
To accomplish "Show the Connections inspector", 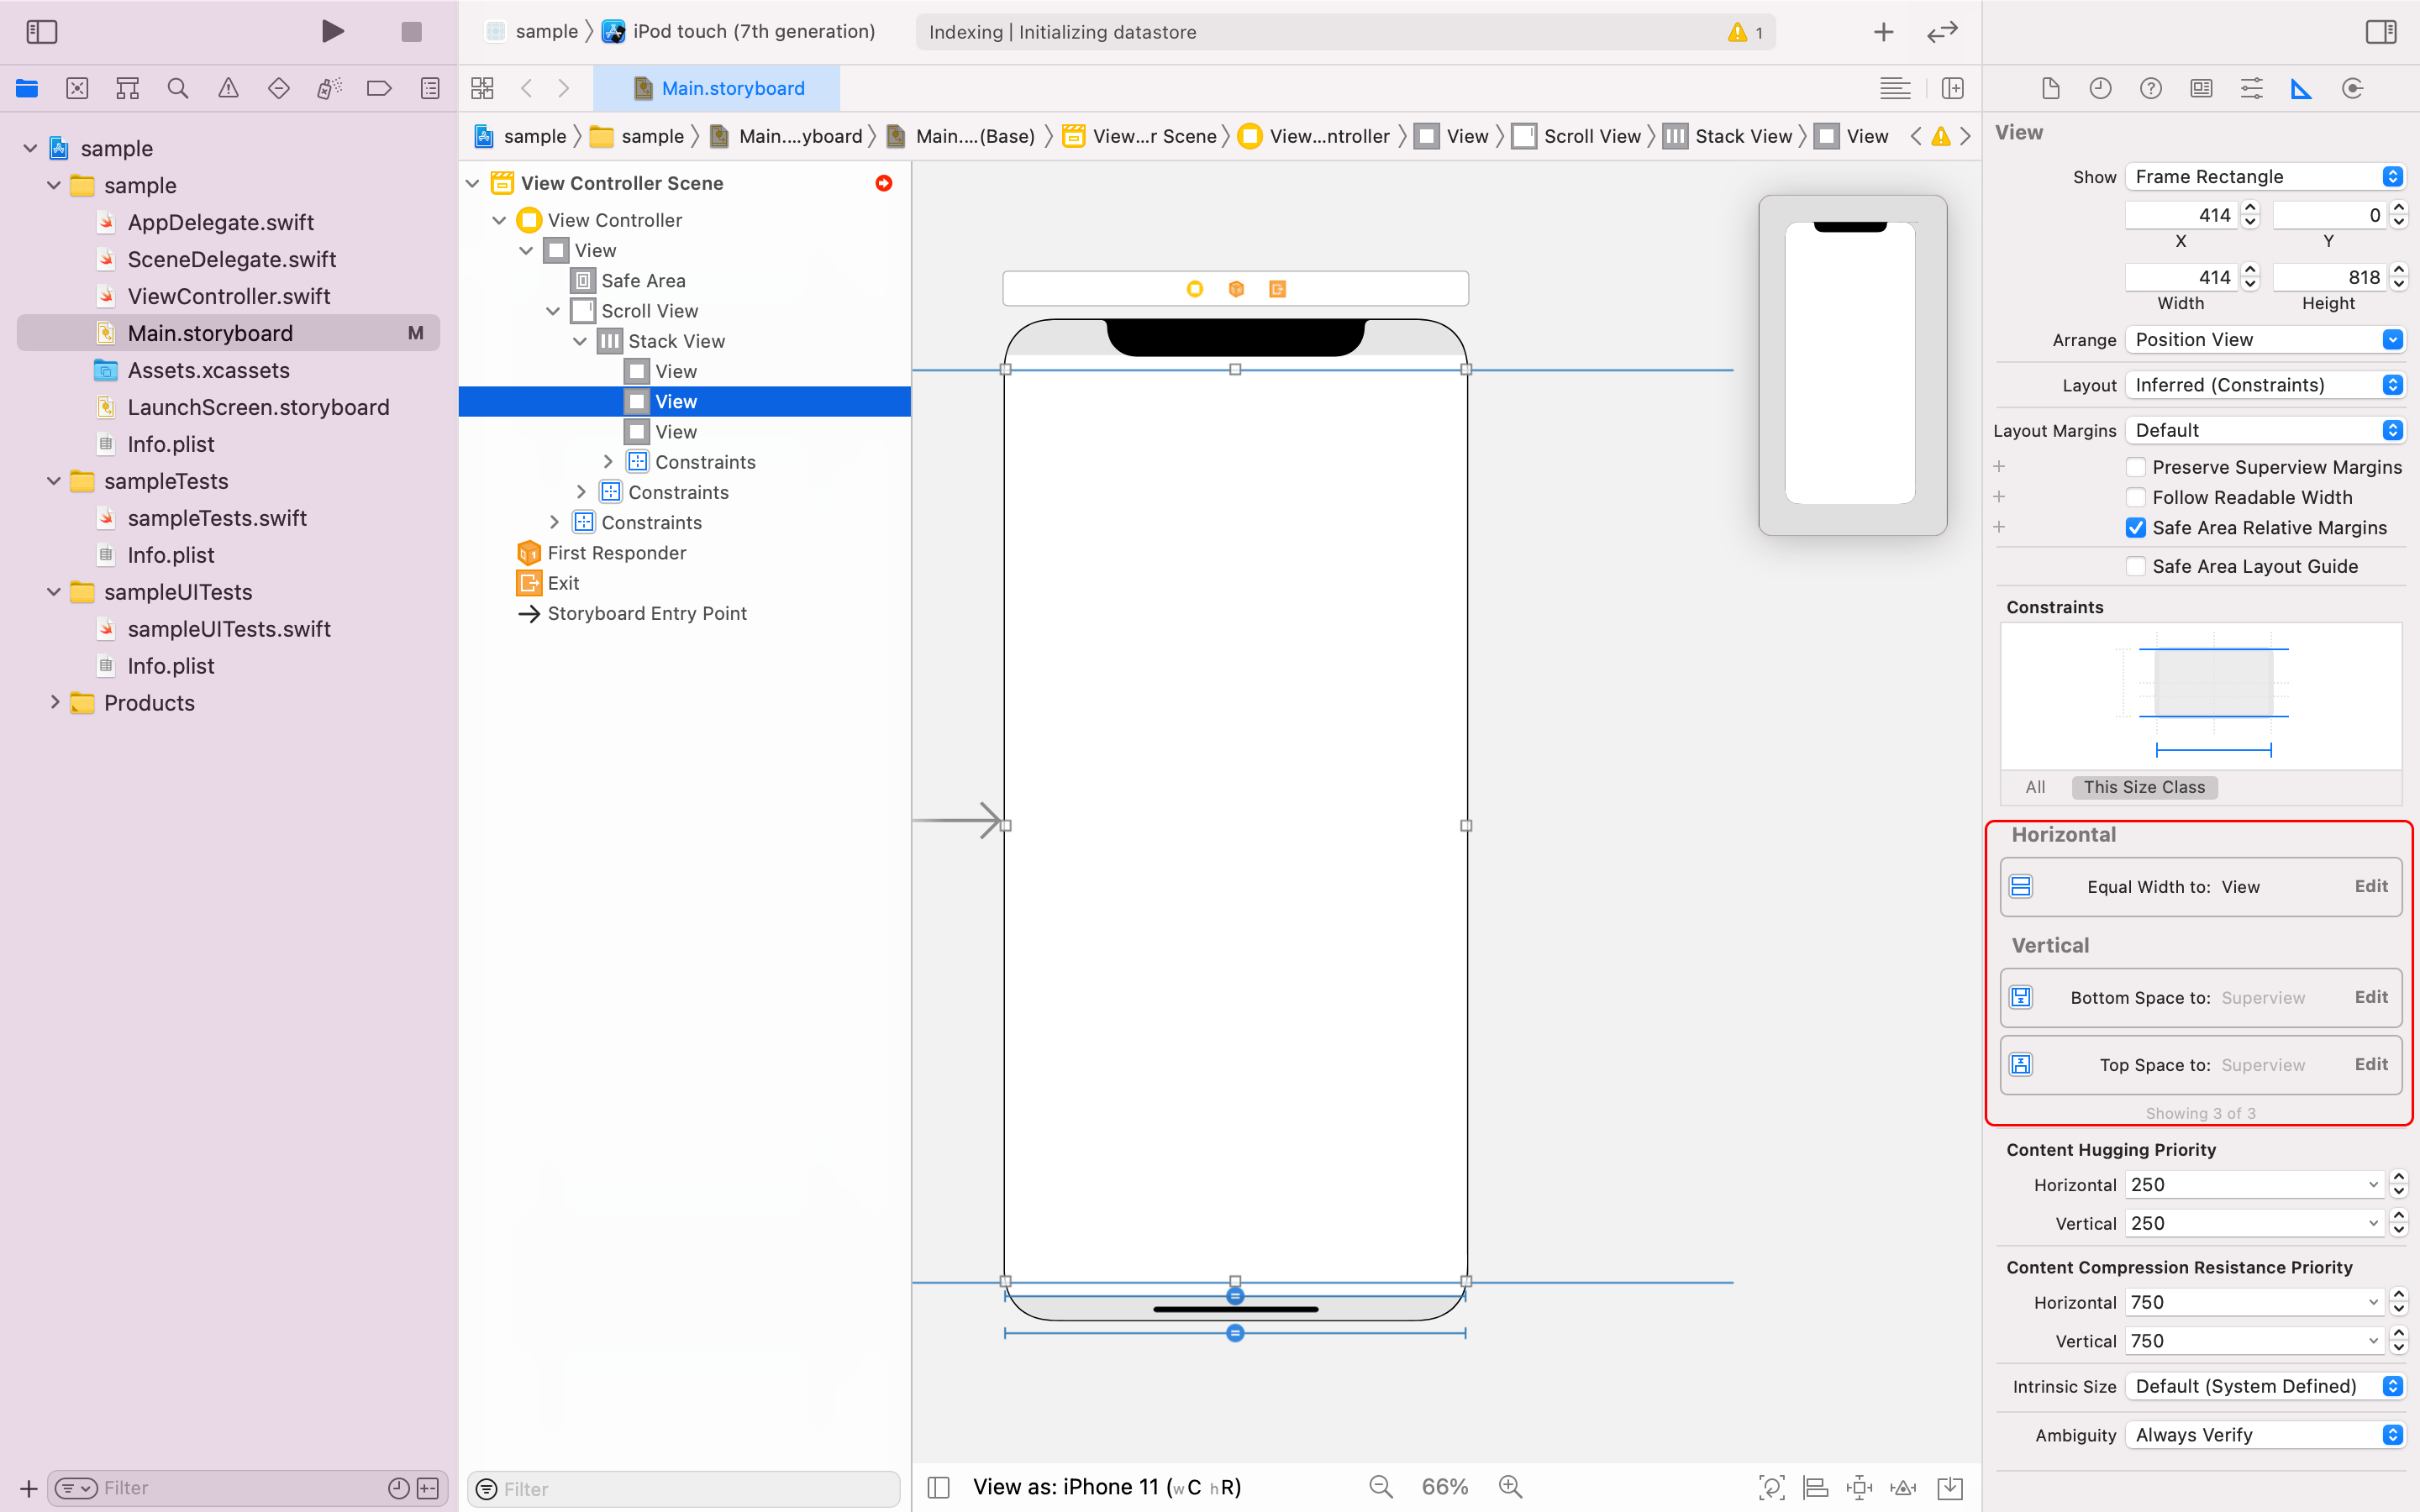I will tap(2352, 89).
